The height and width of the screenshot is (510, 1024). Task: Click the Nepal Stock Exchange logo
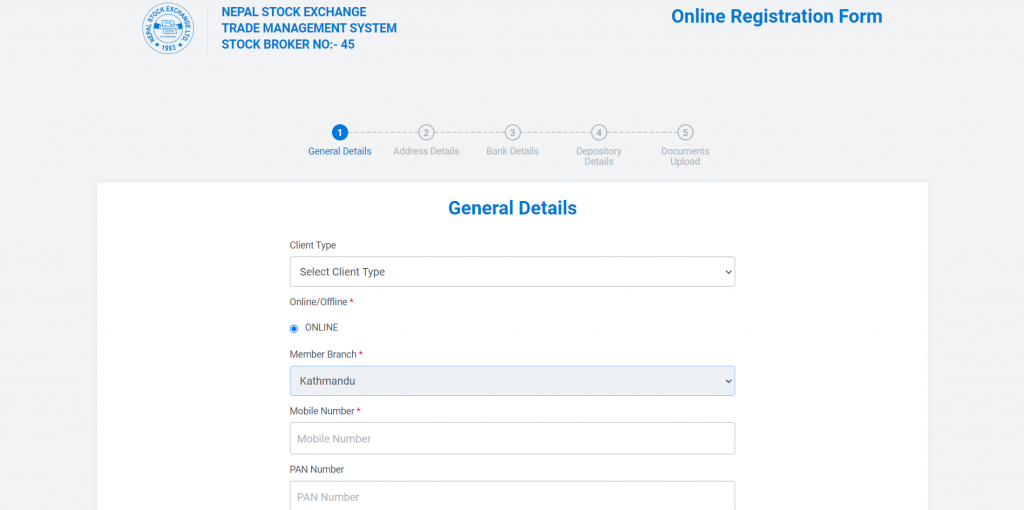pyautogui.click(x=168, y=29)
